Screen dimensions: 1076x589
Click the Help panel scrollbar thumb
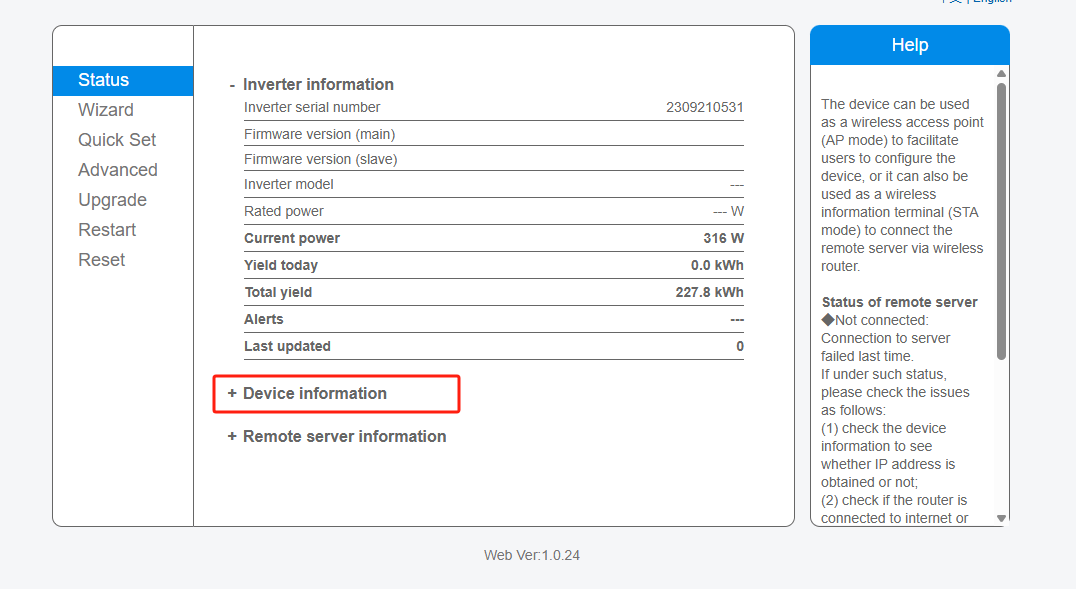[x=1002, y=220]
